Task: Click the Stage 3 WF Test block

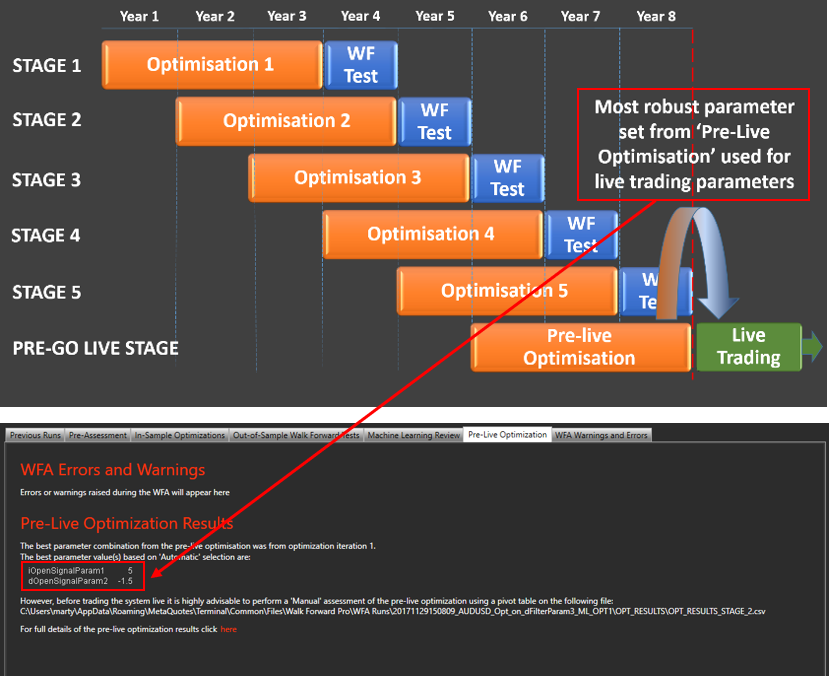Action: [x=508, y=178]
